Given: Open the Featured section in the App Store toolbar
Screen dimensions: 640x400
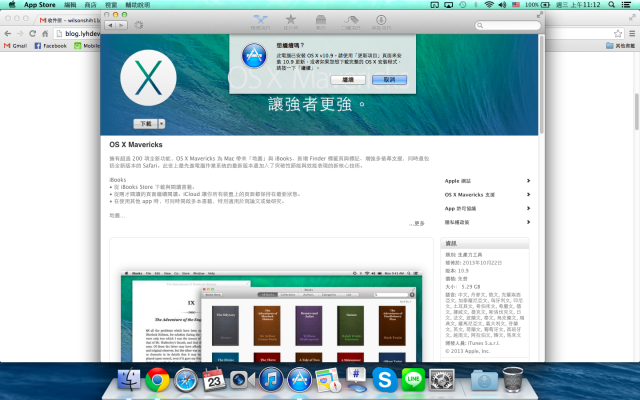Looking at the screenshot, I should pyautogui.click(x=260, y=22).
